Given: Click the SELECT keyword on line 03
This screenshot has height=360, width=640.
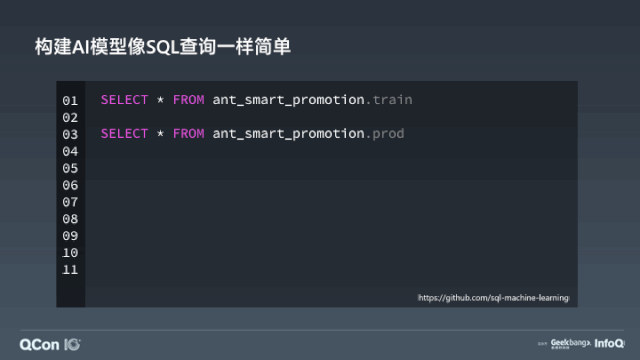Looking at the screenshot, I should [124, 133].
